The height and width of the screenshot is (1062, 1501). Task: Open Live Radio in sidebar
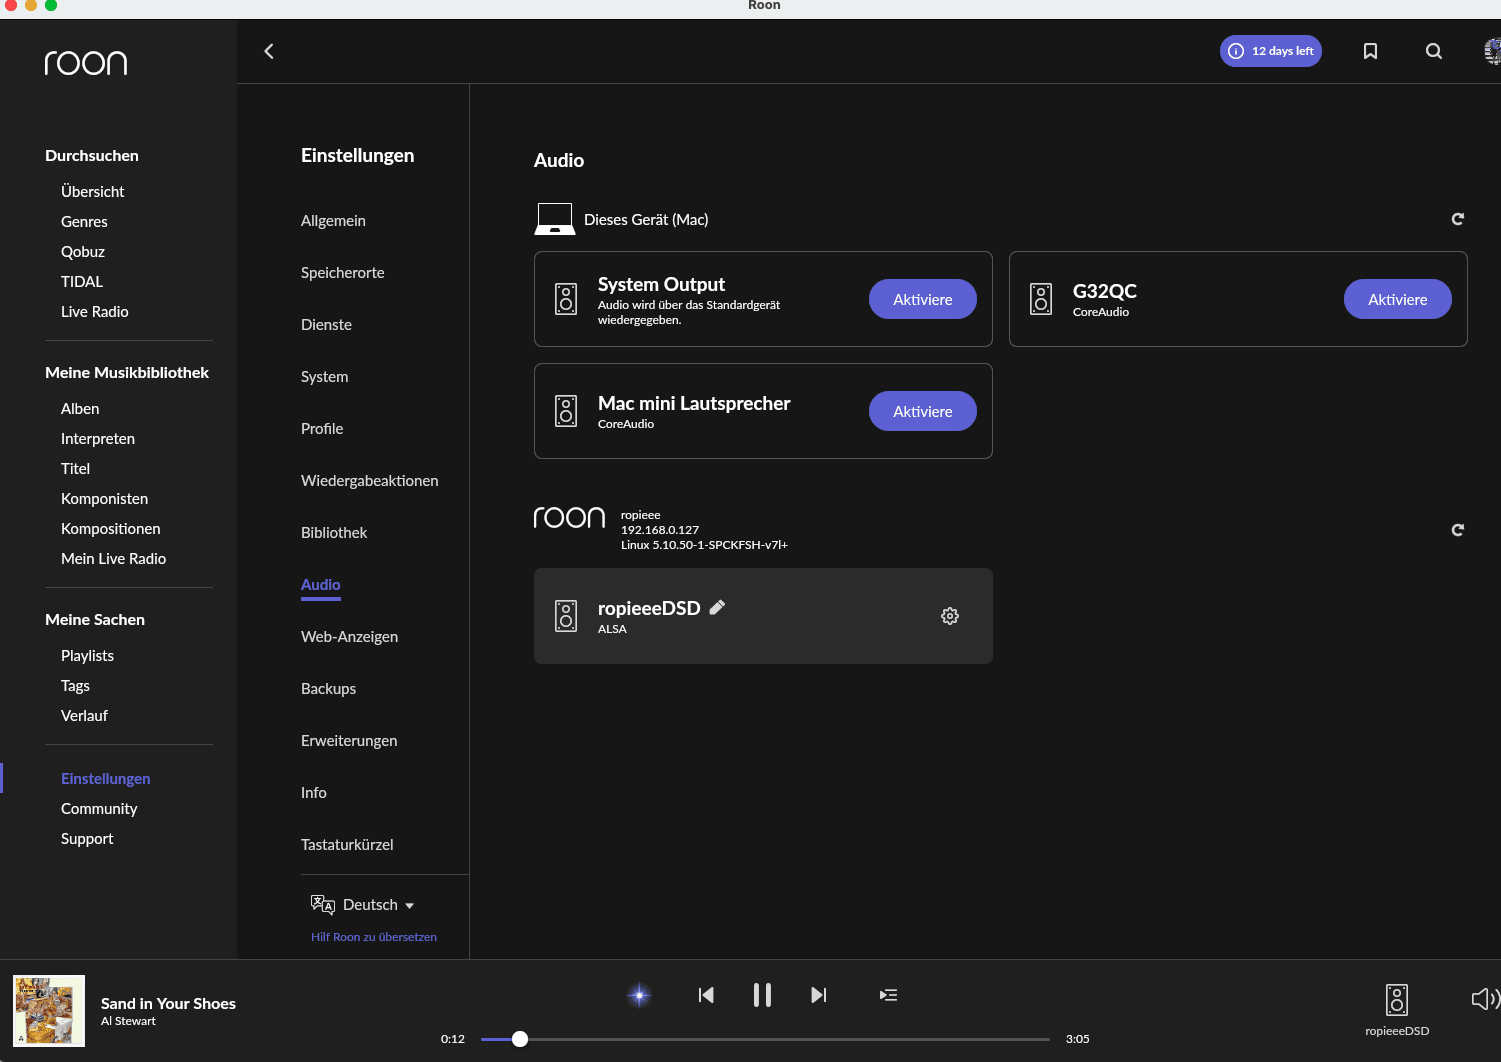94,312
